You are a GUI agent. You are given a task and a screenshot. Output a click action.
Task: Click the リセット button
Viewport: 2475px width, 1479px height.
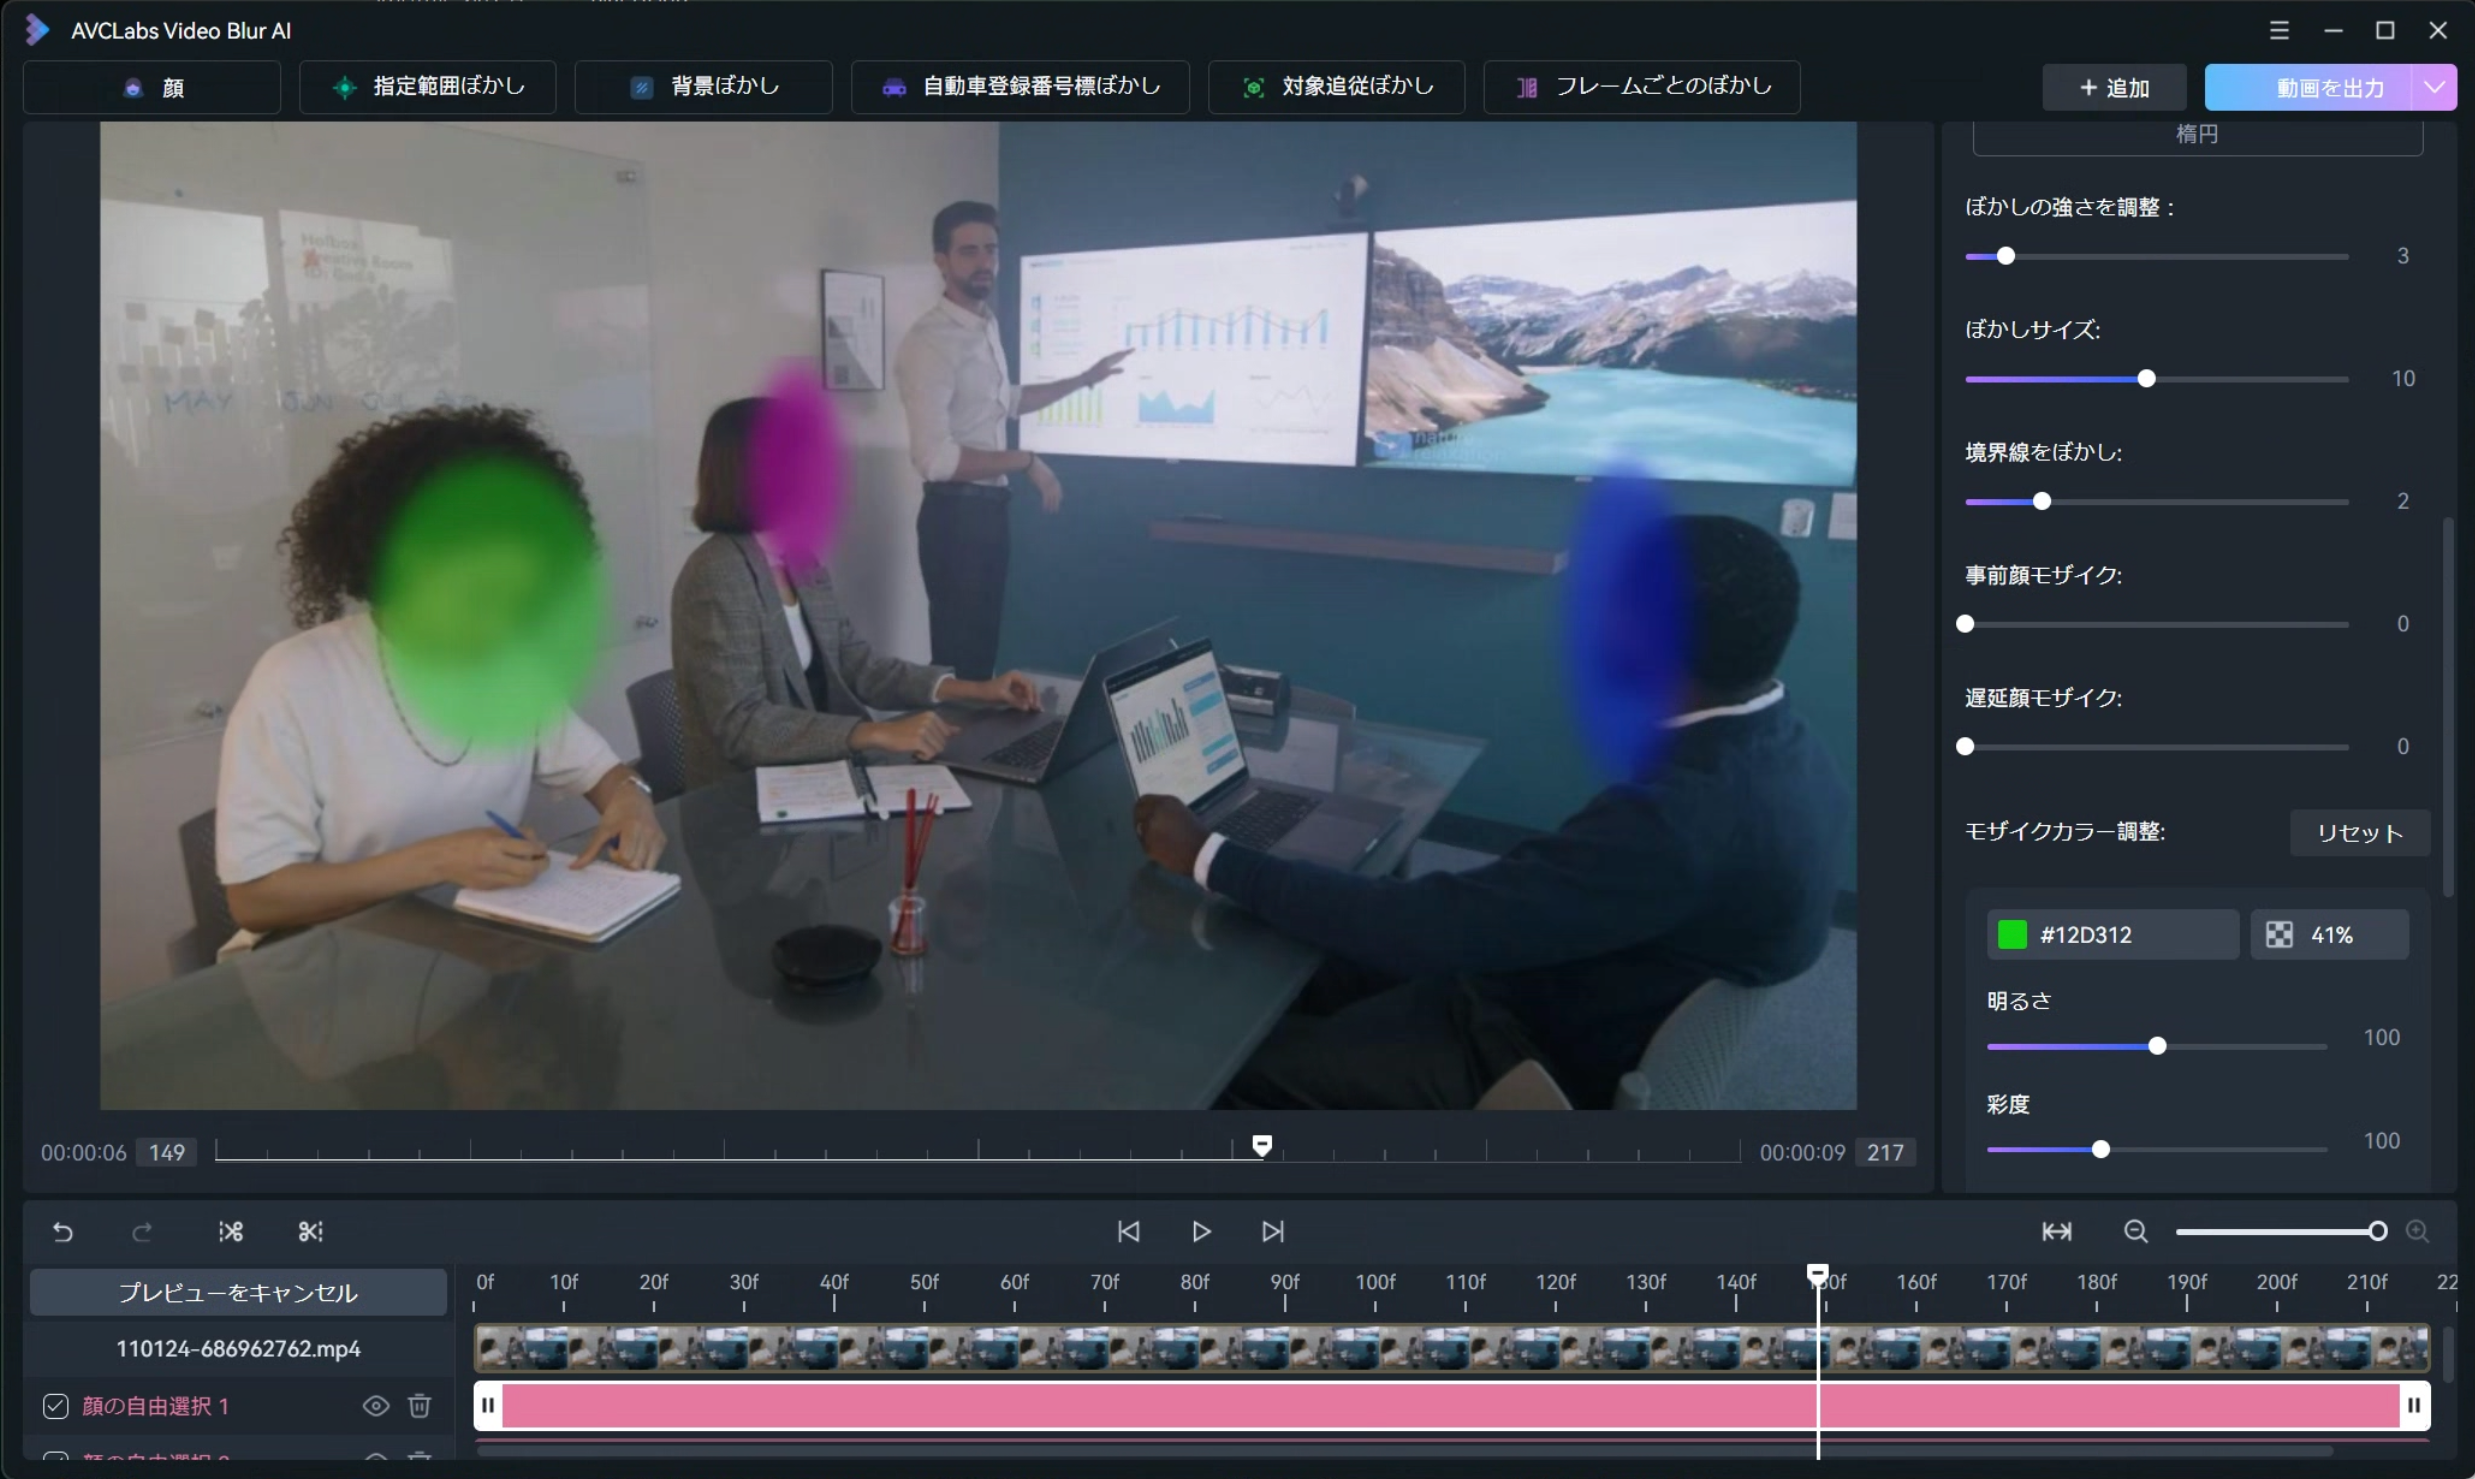click(2359, 833)
